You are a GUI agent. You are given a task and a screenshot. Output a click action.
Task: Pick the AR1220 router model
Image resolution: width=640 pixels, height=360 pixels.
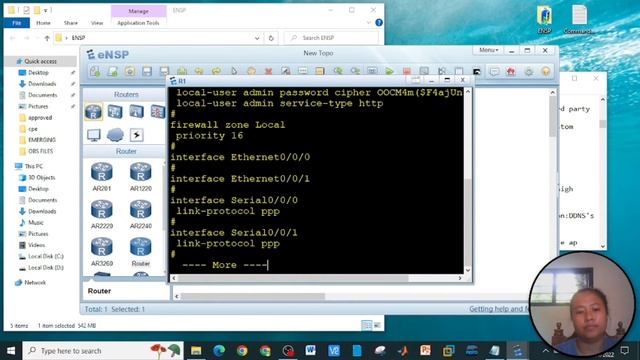[140, 176]
